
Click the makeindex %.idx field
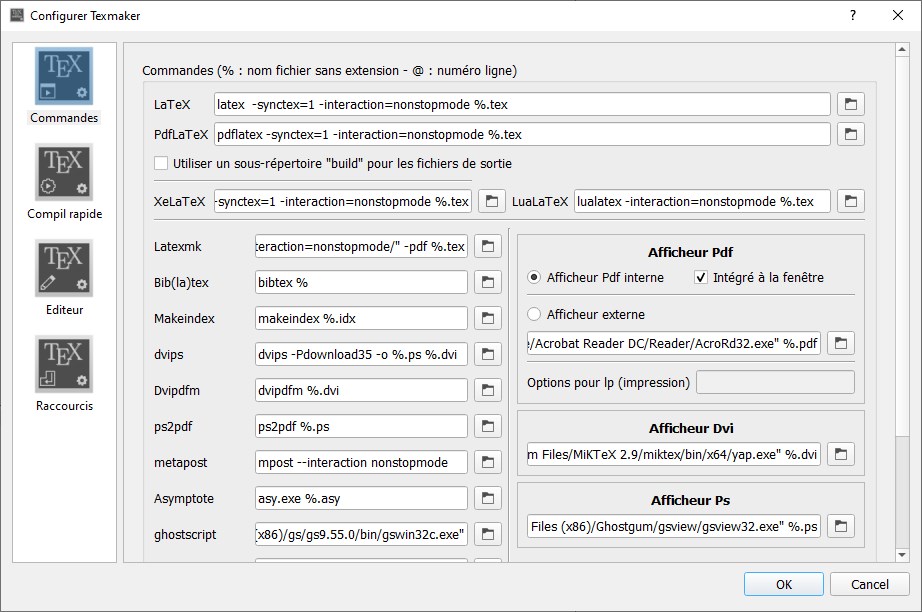point(362,318)
